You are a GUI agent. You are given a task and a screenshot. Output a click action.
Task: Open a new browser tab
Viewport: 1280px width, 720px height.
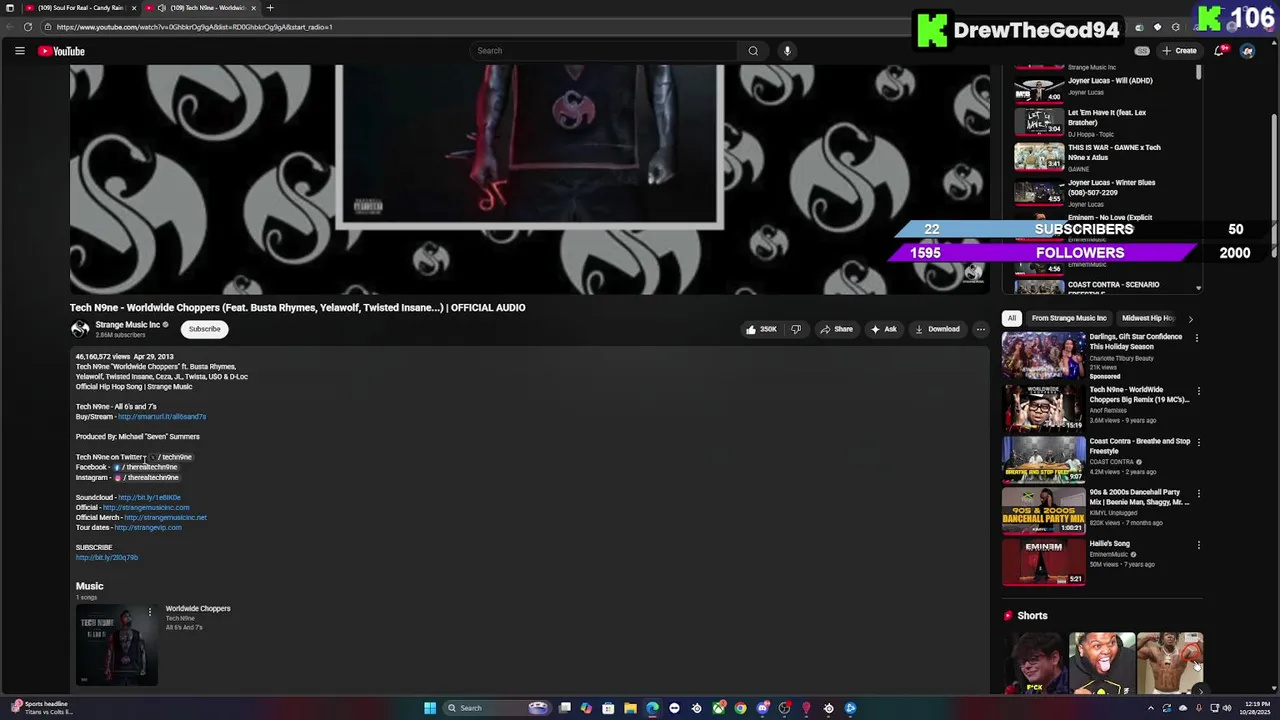point(269,8)
